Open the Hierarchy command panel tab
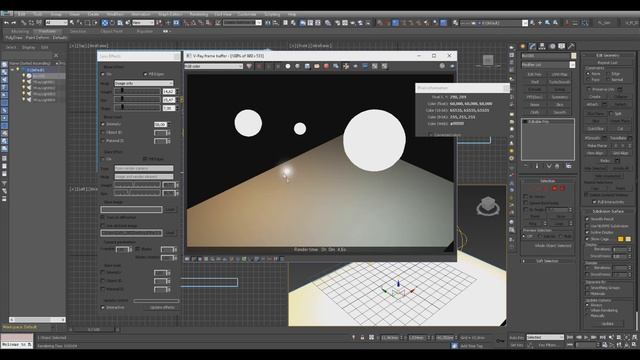640x360 pixels. [542, 47]
